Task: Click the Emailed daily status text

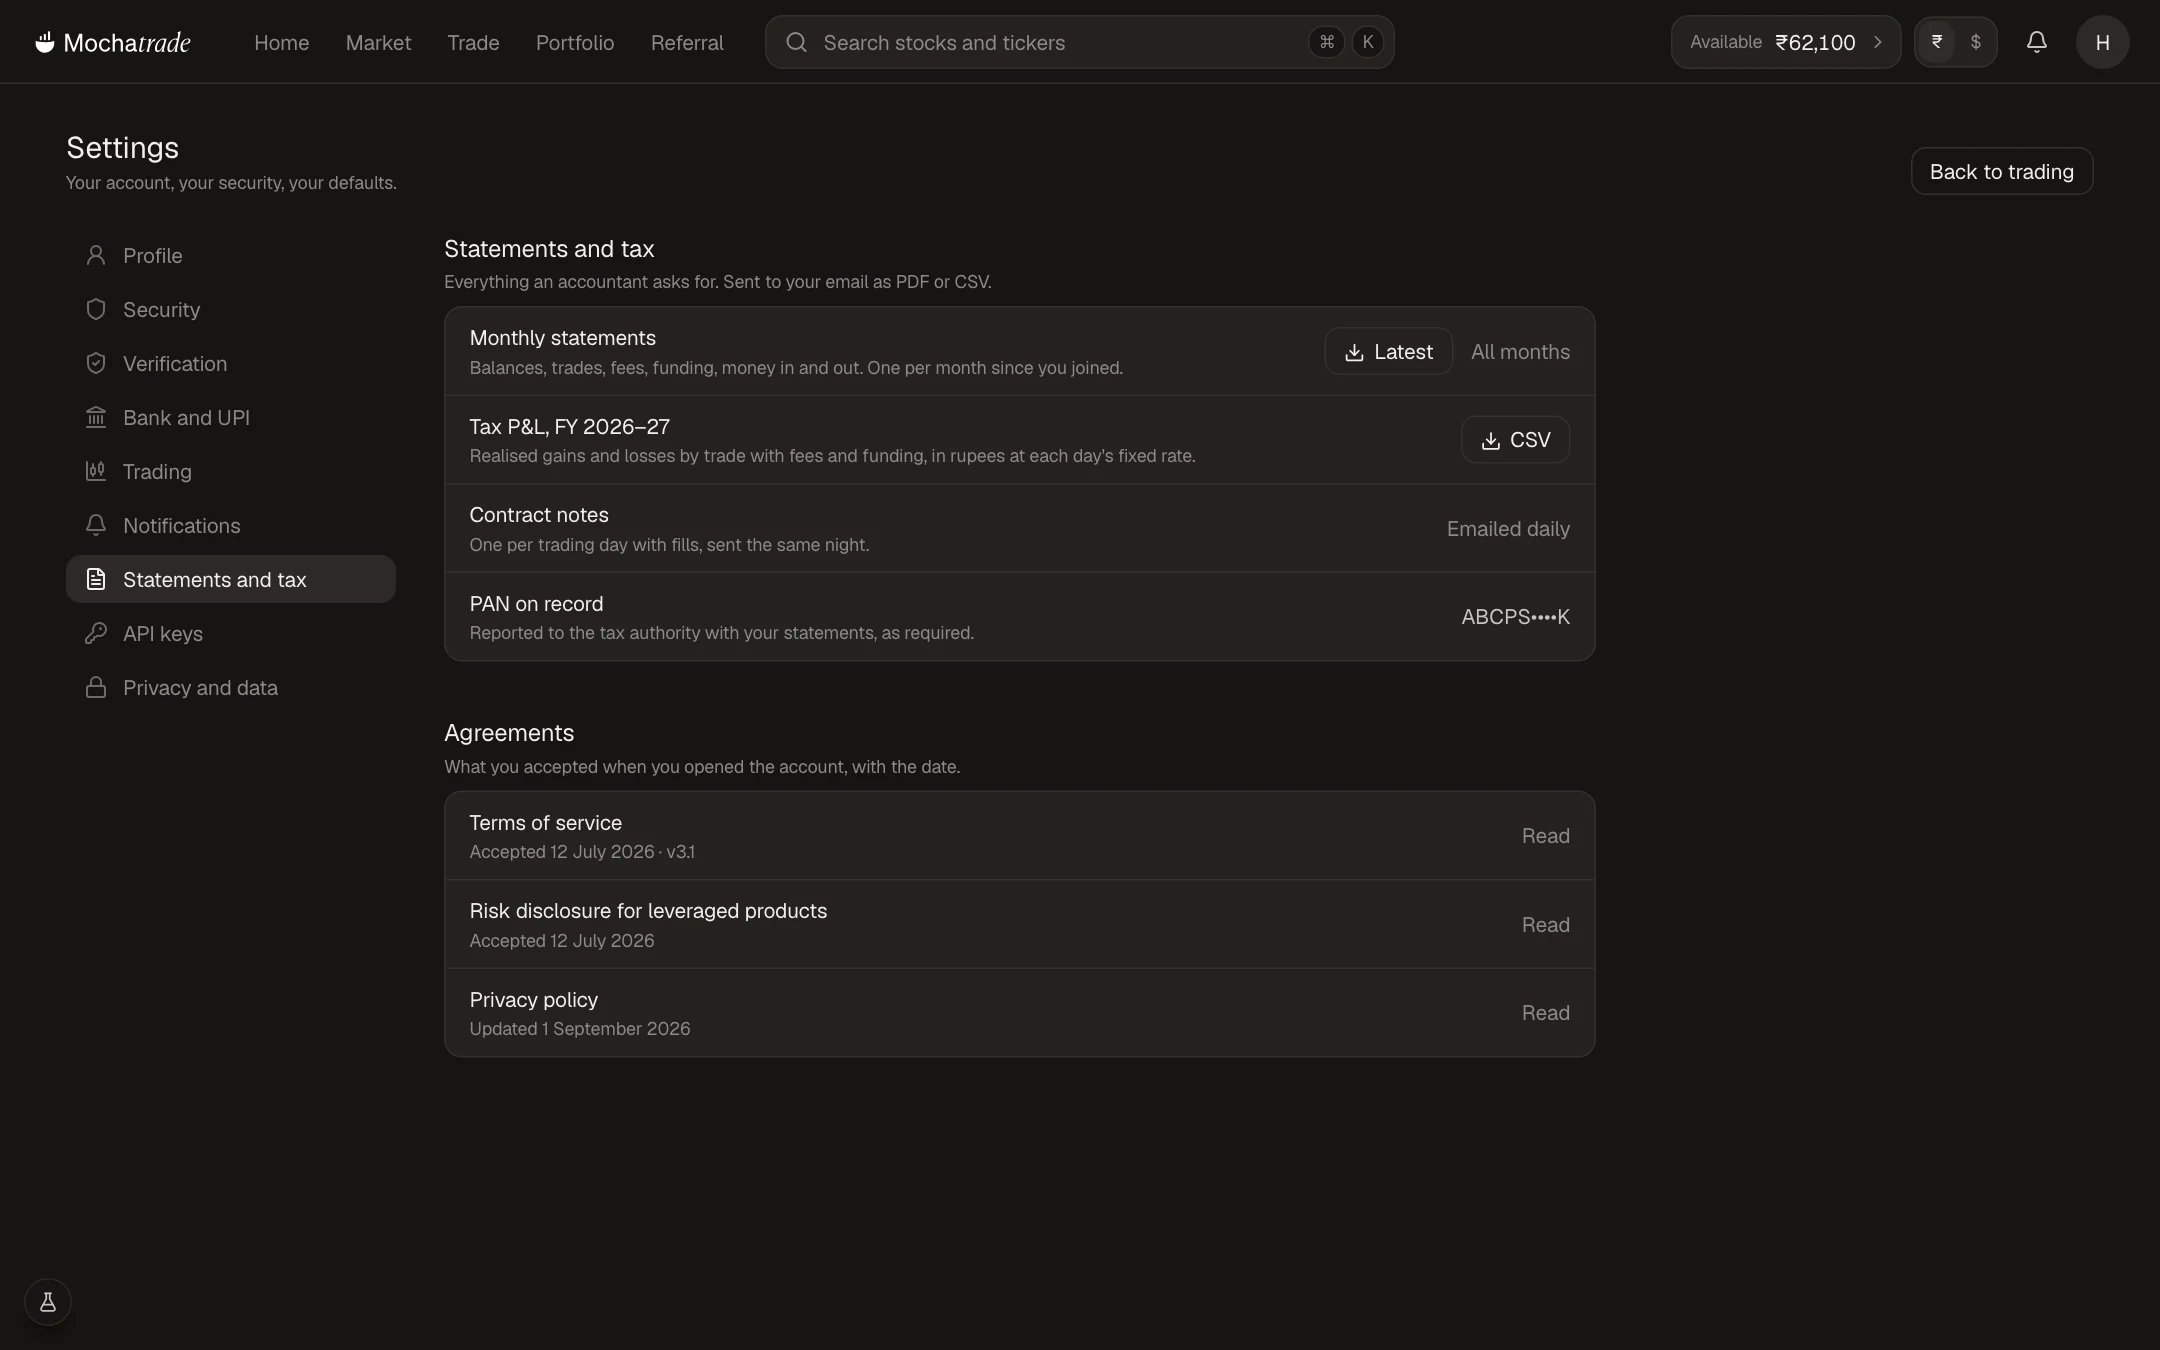Action: [1508, 529]
